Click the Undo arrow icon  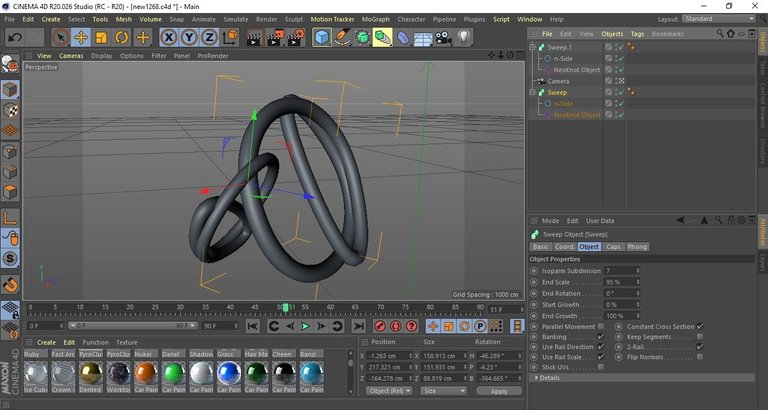point(15,37)
